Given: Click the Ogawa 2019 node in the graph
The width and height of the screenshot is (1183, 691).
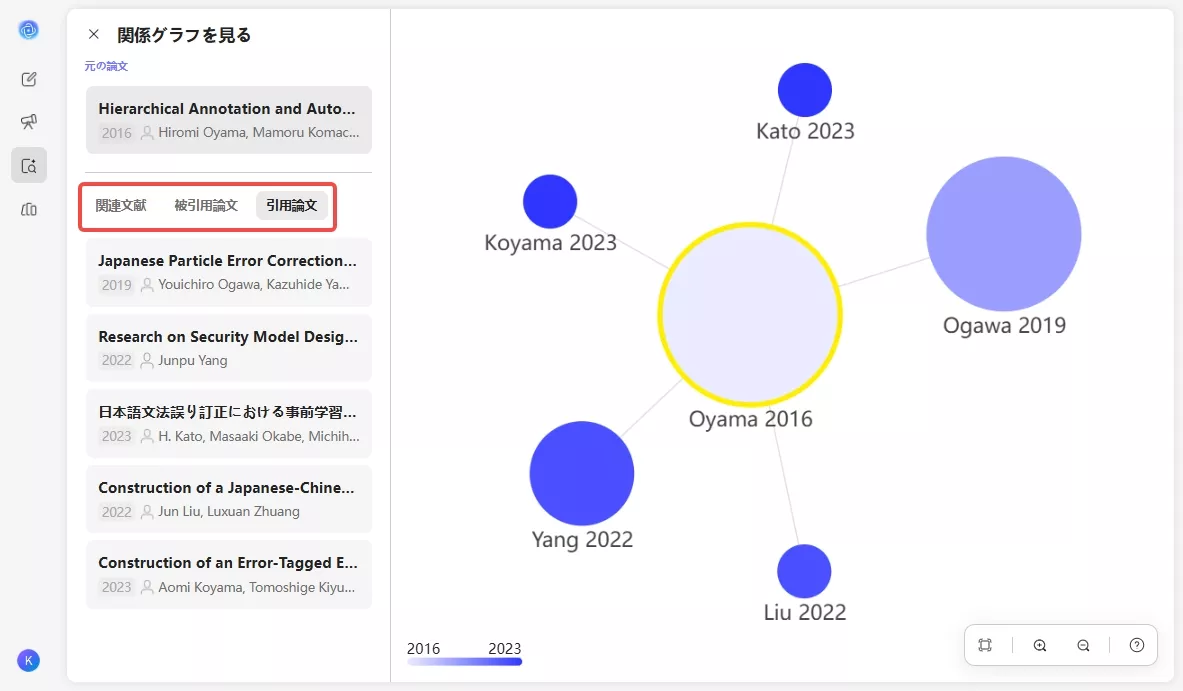Looking at the screenshot, I should [1003, 232].
